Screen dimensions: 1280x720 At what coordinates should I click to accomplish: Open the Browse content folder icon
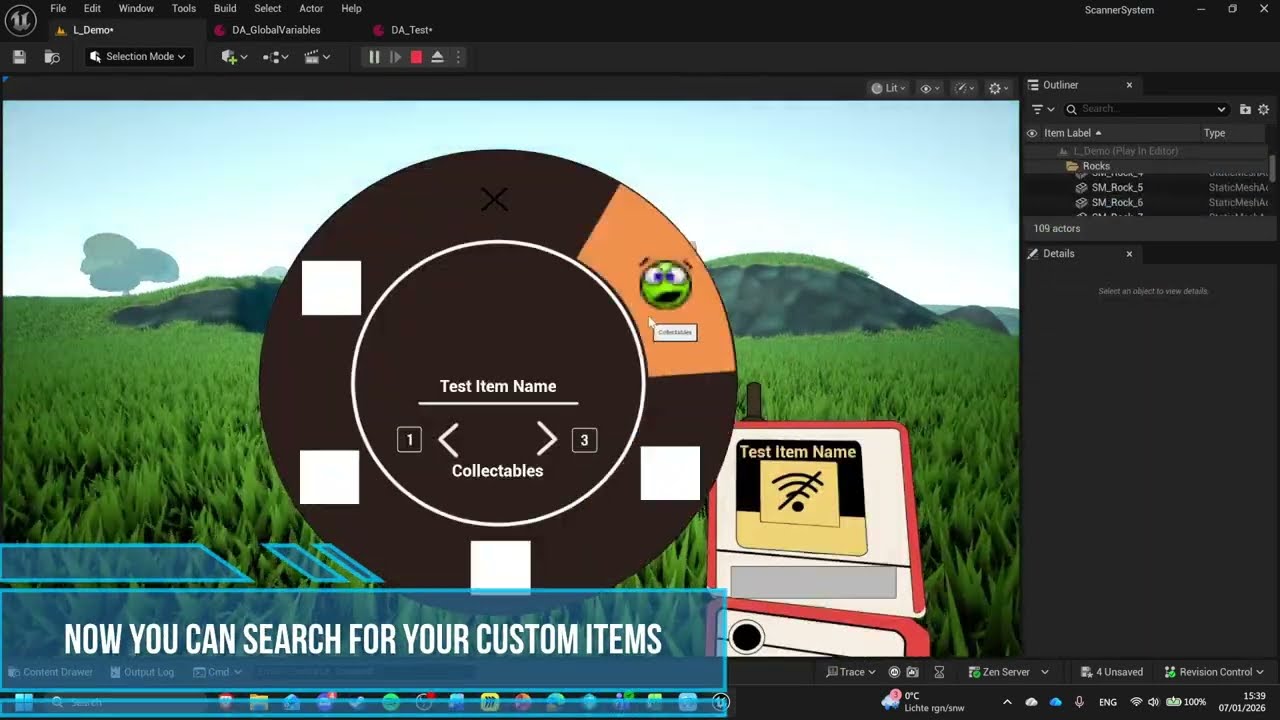pyautogui.click(x=52, y=57)
